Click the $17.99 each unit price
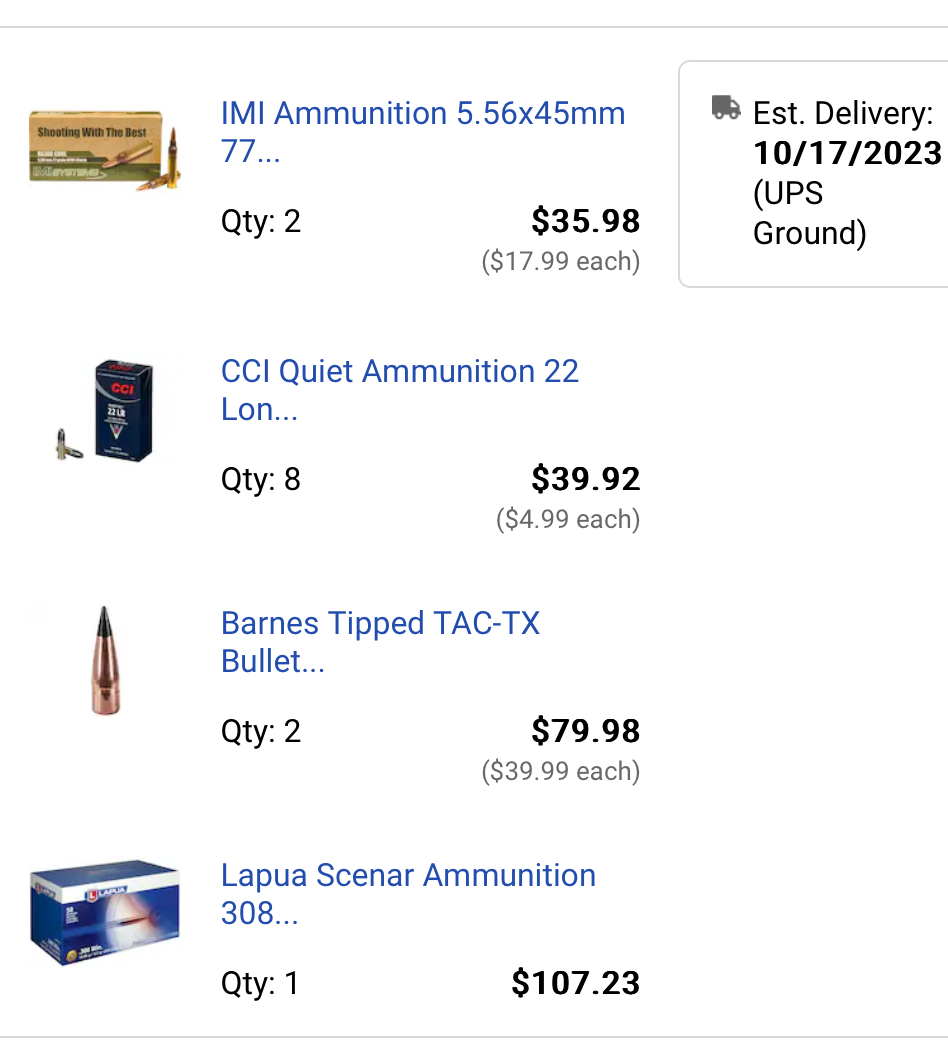 (560, 261)
